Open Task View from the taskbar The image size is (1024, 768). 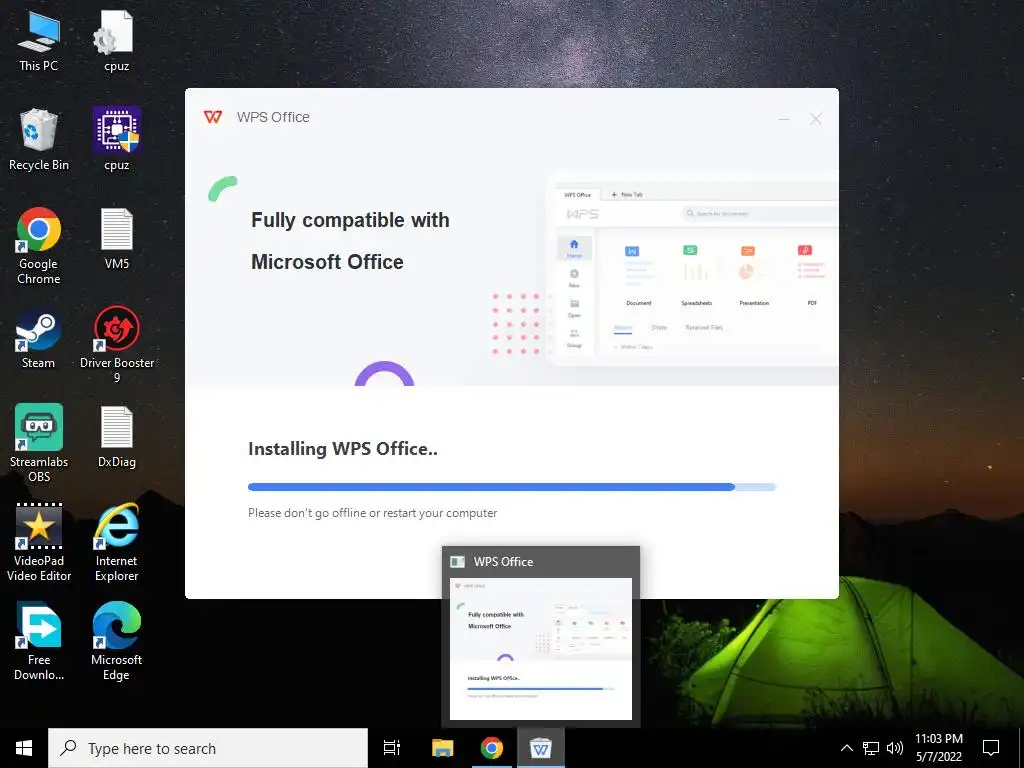tap(392, 748)
